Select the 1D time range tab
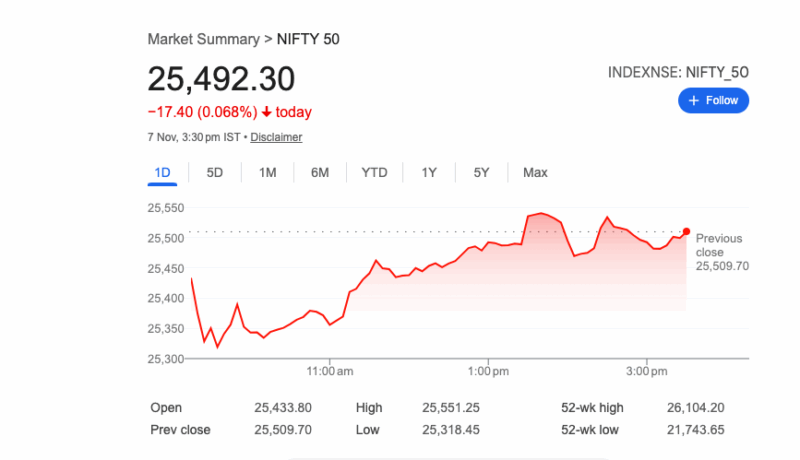Image resolution: width=800 pixels, height=460 pixels. 162,173
